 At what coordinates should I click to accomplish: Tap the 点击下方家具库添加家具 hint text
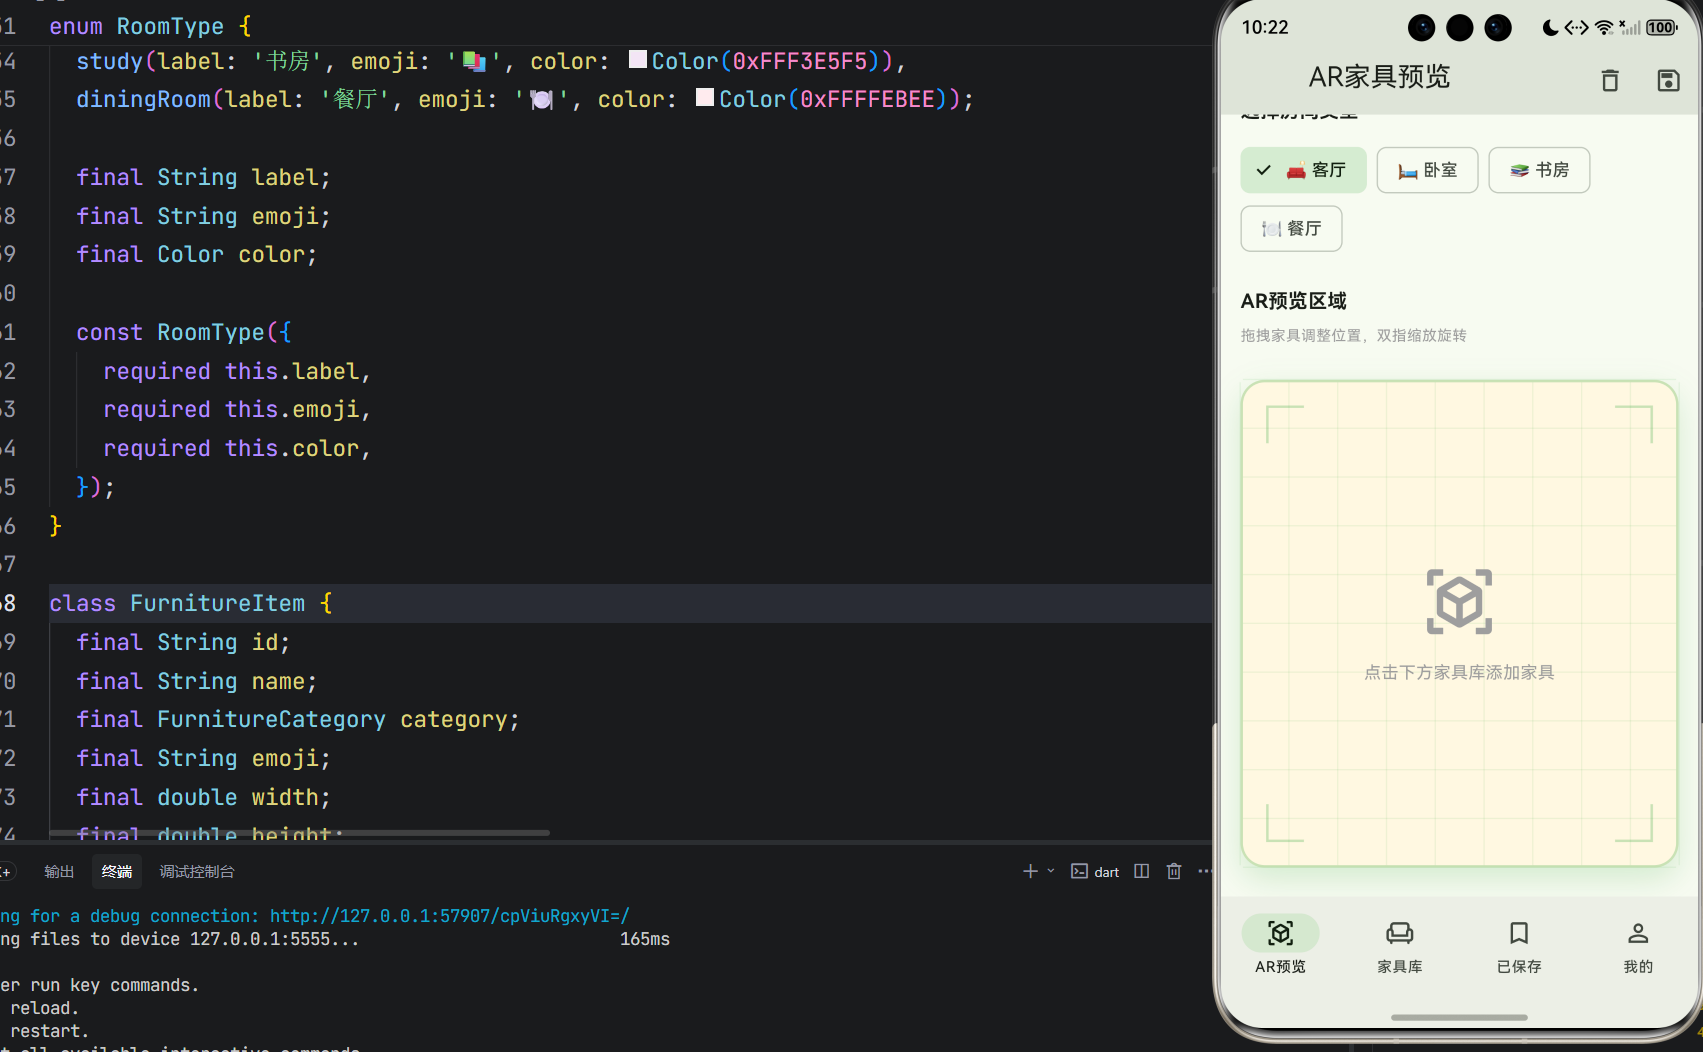click(1459, 673)
